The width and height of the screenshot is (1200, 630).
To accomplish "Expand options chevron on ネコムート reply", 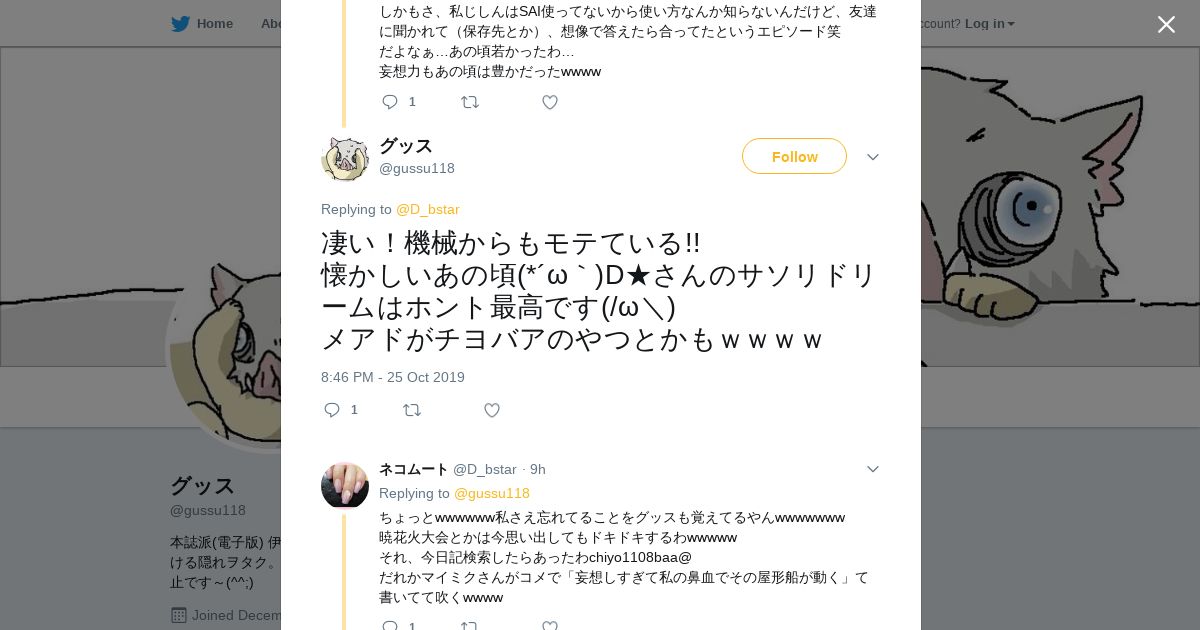I will click(872, 469).
